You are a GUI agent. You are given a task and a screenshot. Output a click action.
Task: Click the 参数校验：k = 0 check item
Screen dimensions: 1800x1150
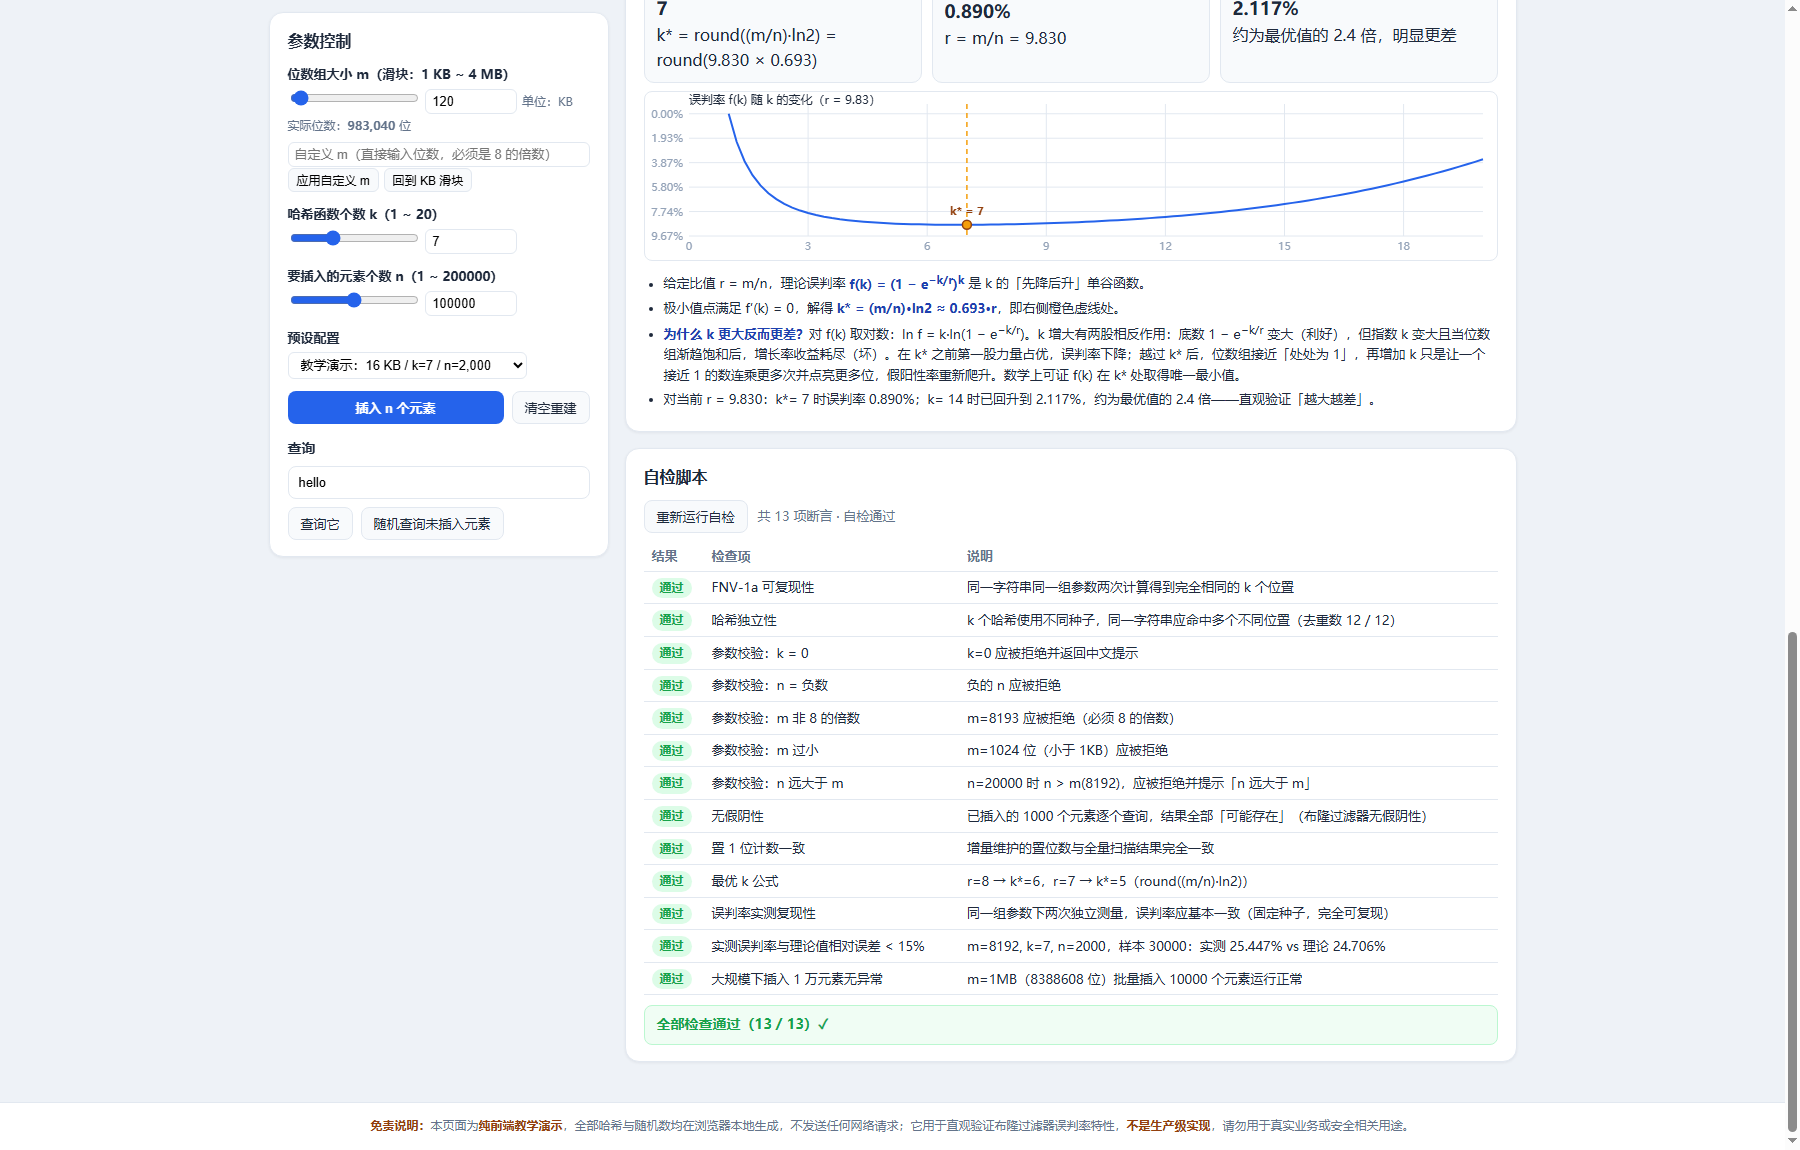(x=760, y=653)
